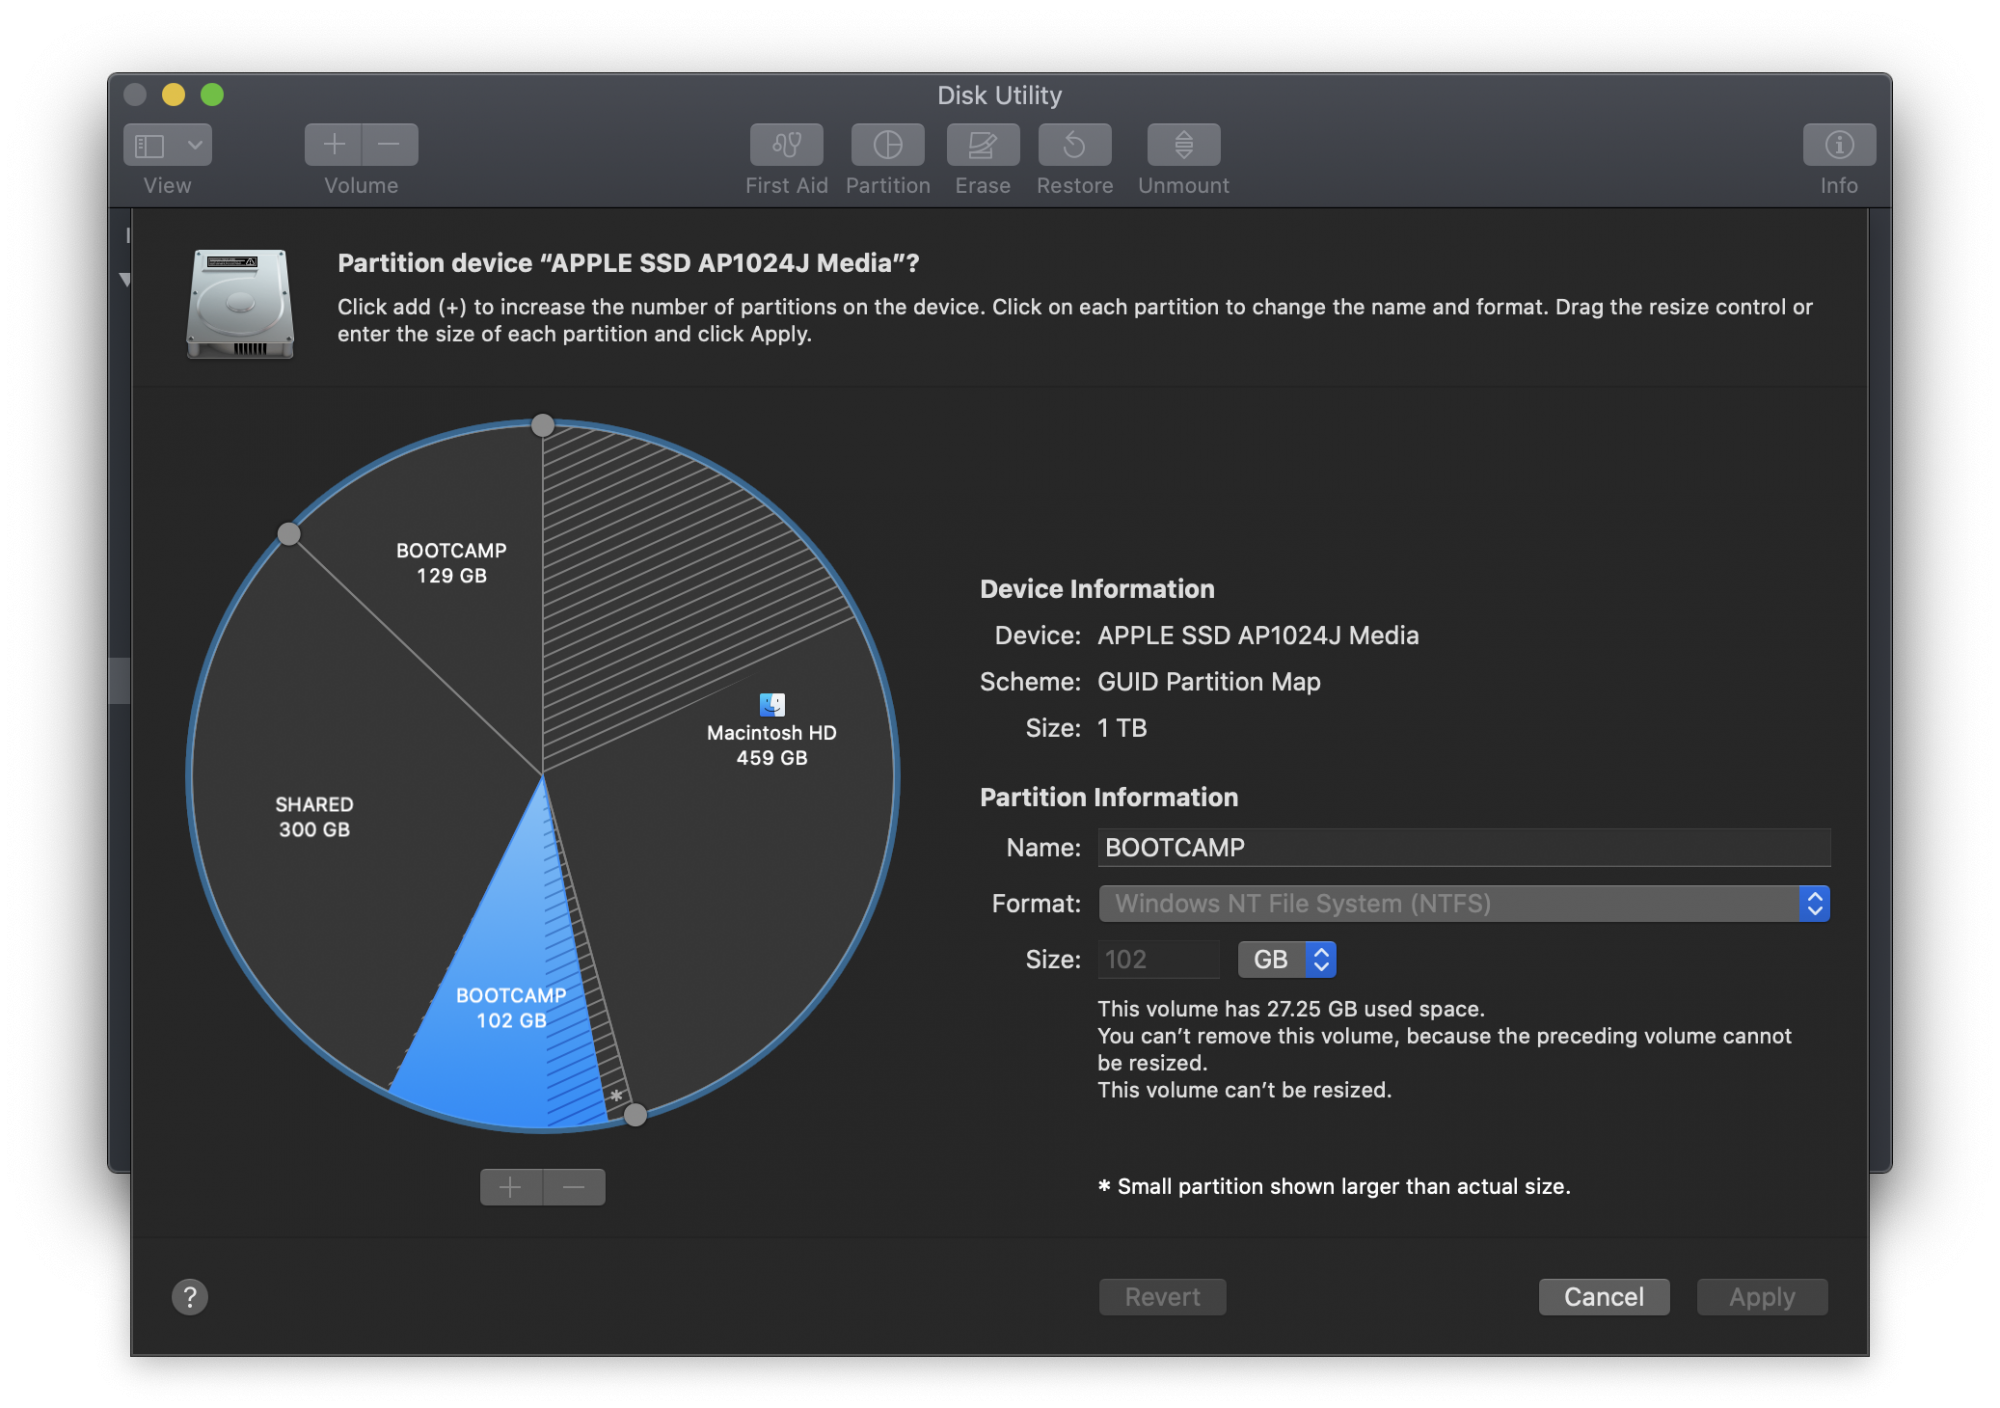The image size is (2000, 1408).
Task: Click the Cancel button
Action: [x=1604, y=1297]
